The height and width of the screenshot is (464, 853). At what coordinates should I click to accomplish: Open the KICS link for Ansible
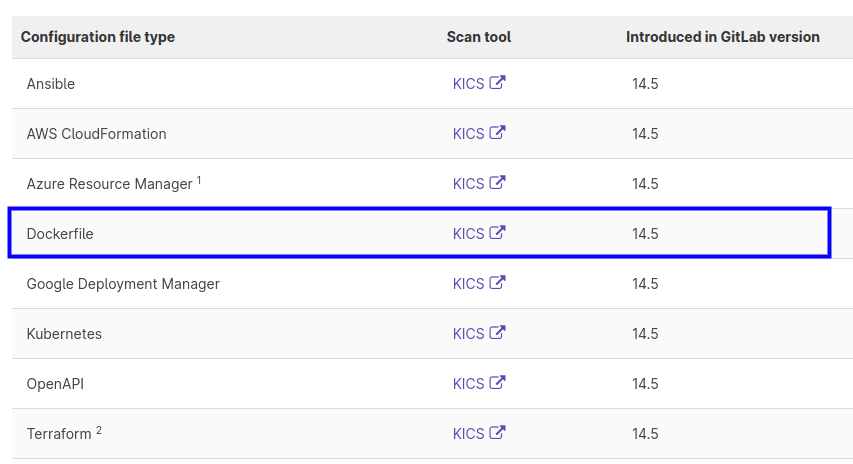pyautogui.click(x=468, y=84)
